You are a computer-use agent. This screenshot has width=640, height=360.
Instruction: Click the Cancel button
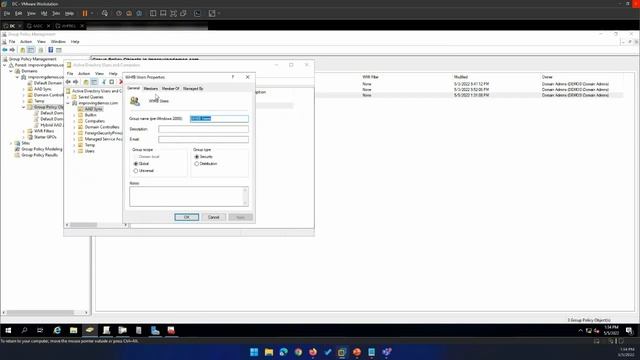[213, 217]
